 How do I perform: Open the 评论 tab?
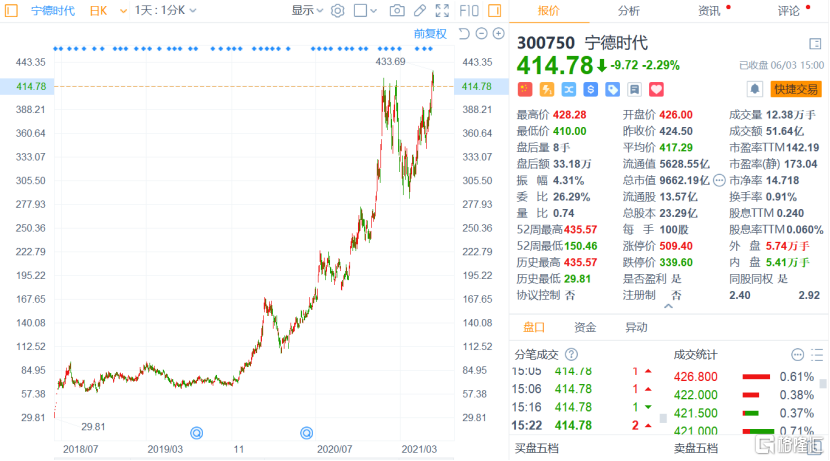tap(789, 11)
